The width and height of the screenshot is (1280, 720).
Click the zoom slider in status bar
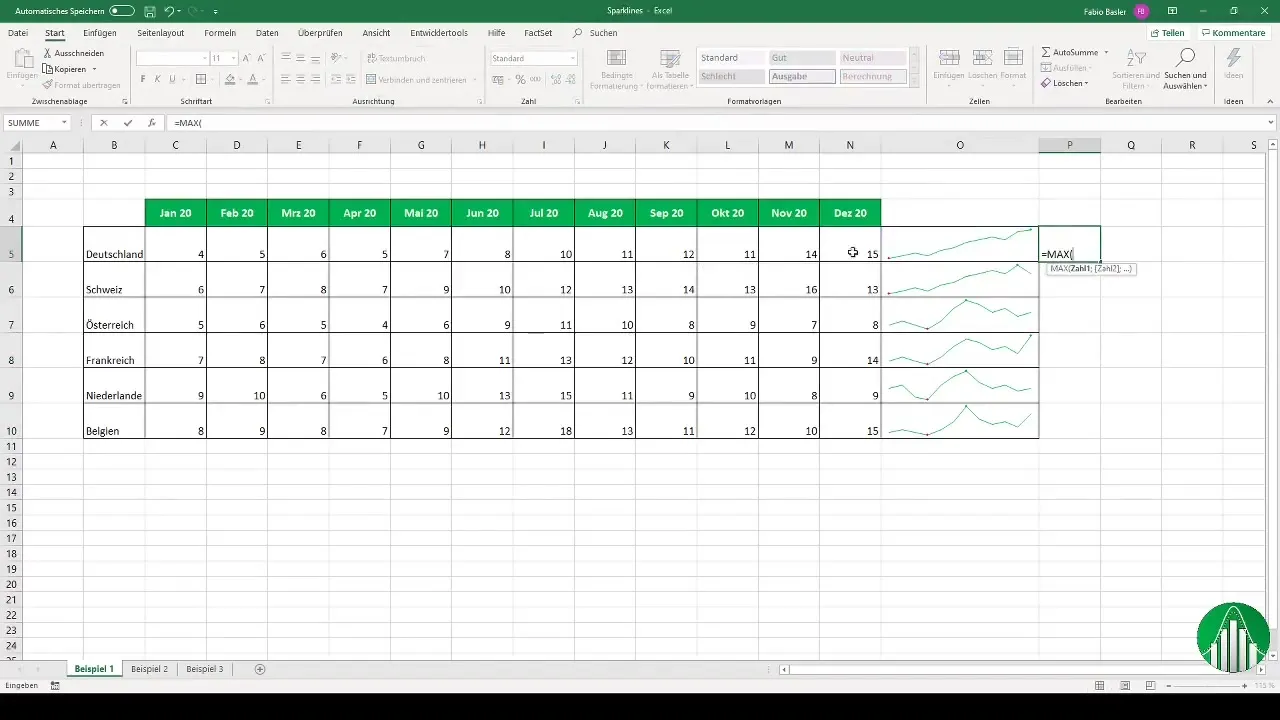1205,686
